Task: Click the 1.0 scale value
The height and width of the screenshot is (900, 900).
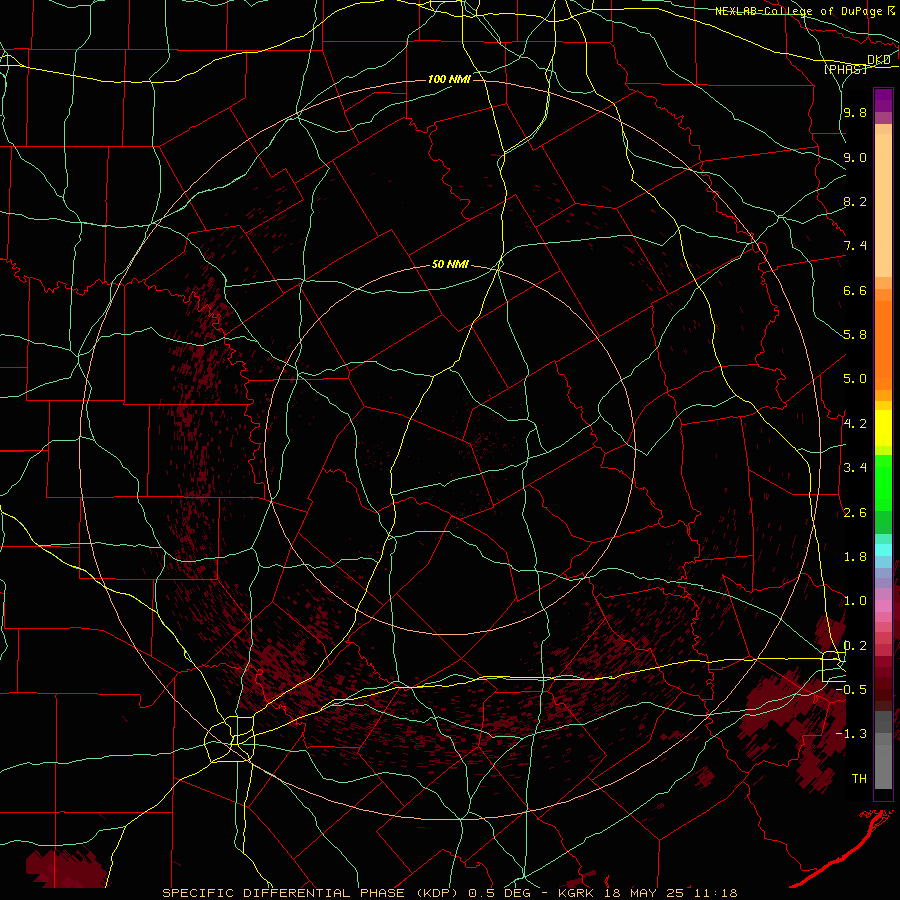Action: (855, 601)
